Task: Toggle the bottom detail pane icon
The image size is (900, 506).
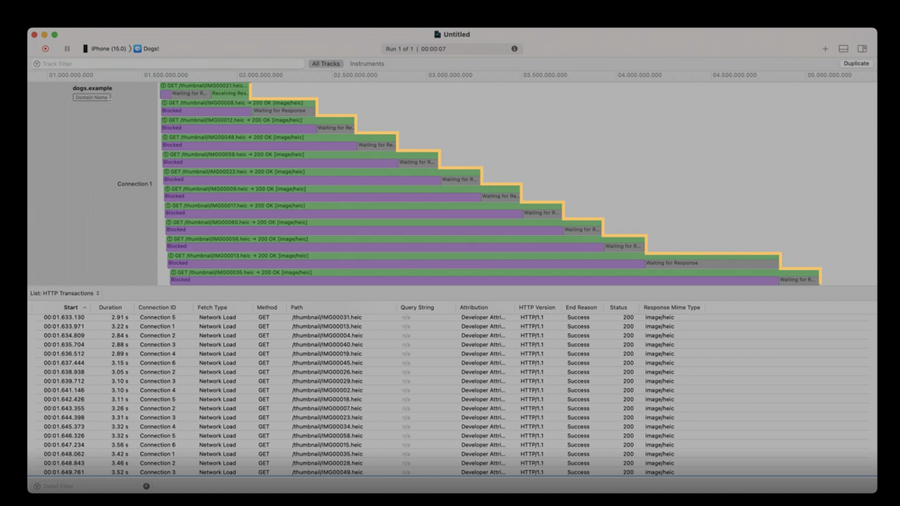Action: [x=843, y=49]
